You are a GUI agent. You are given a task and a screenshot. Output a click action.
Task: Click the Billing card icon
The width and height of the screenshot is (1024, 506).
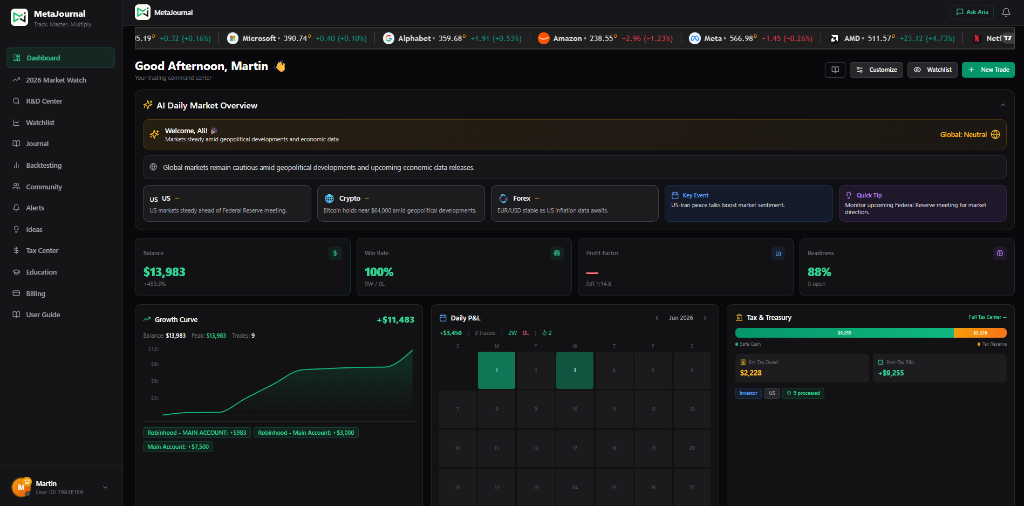pos(16,294)
